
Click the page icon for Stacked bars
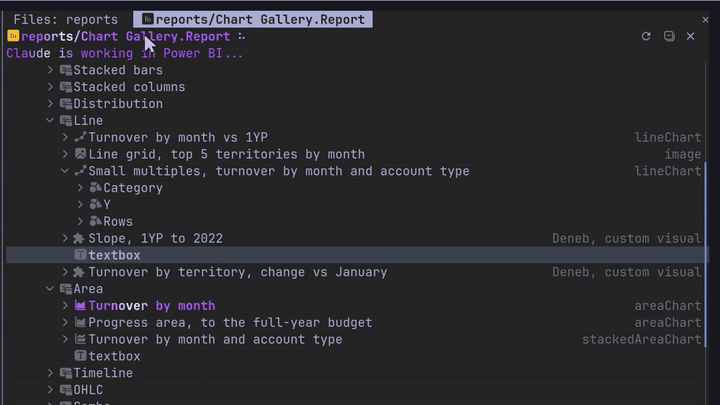(x=66, y=70)
